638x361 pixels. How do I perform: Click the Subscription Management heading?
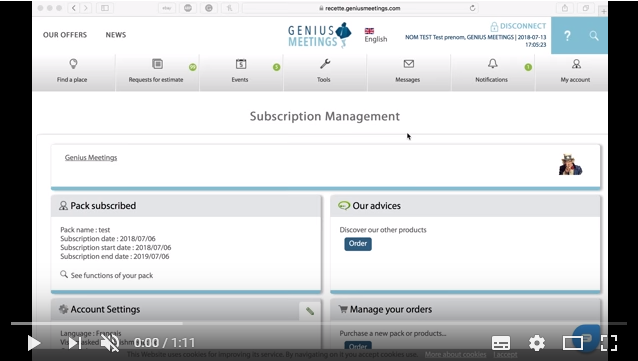pyautogui.click(x=325, y=116)
